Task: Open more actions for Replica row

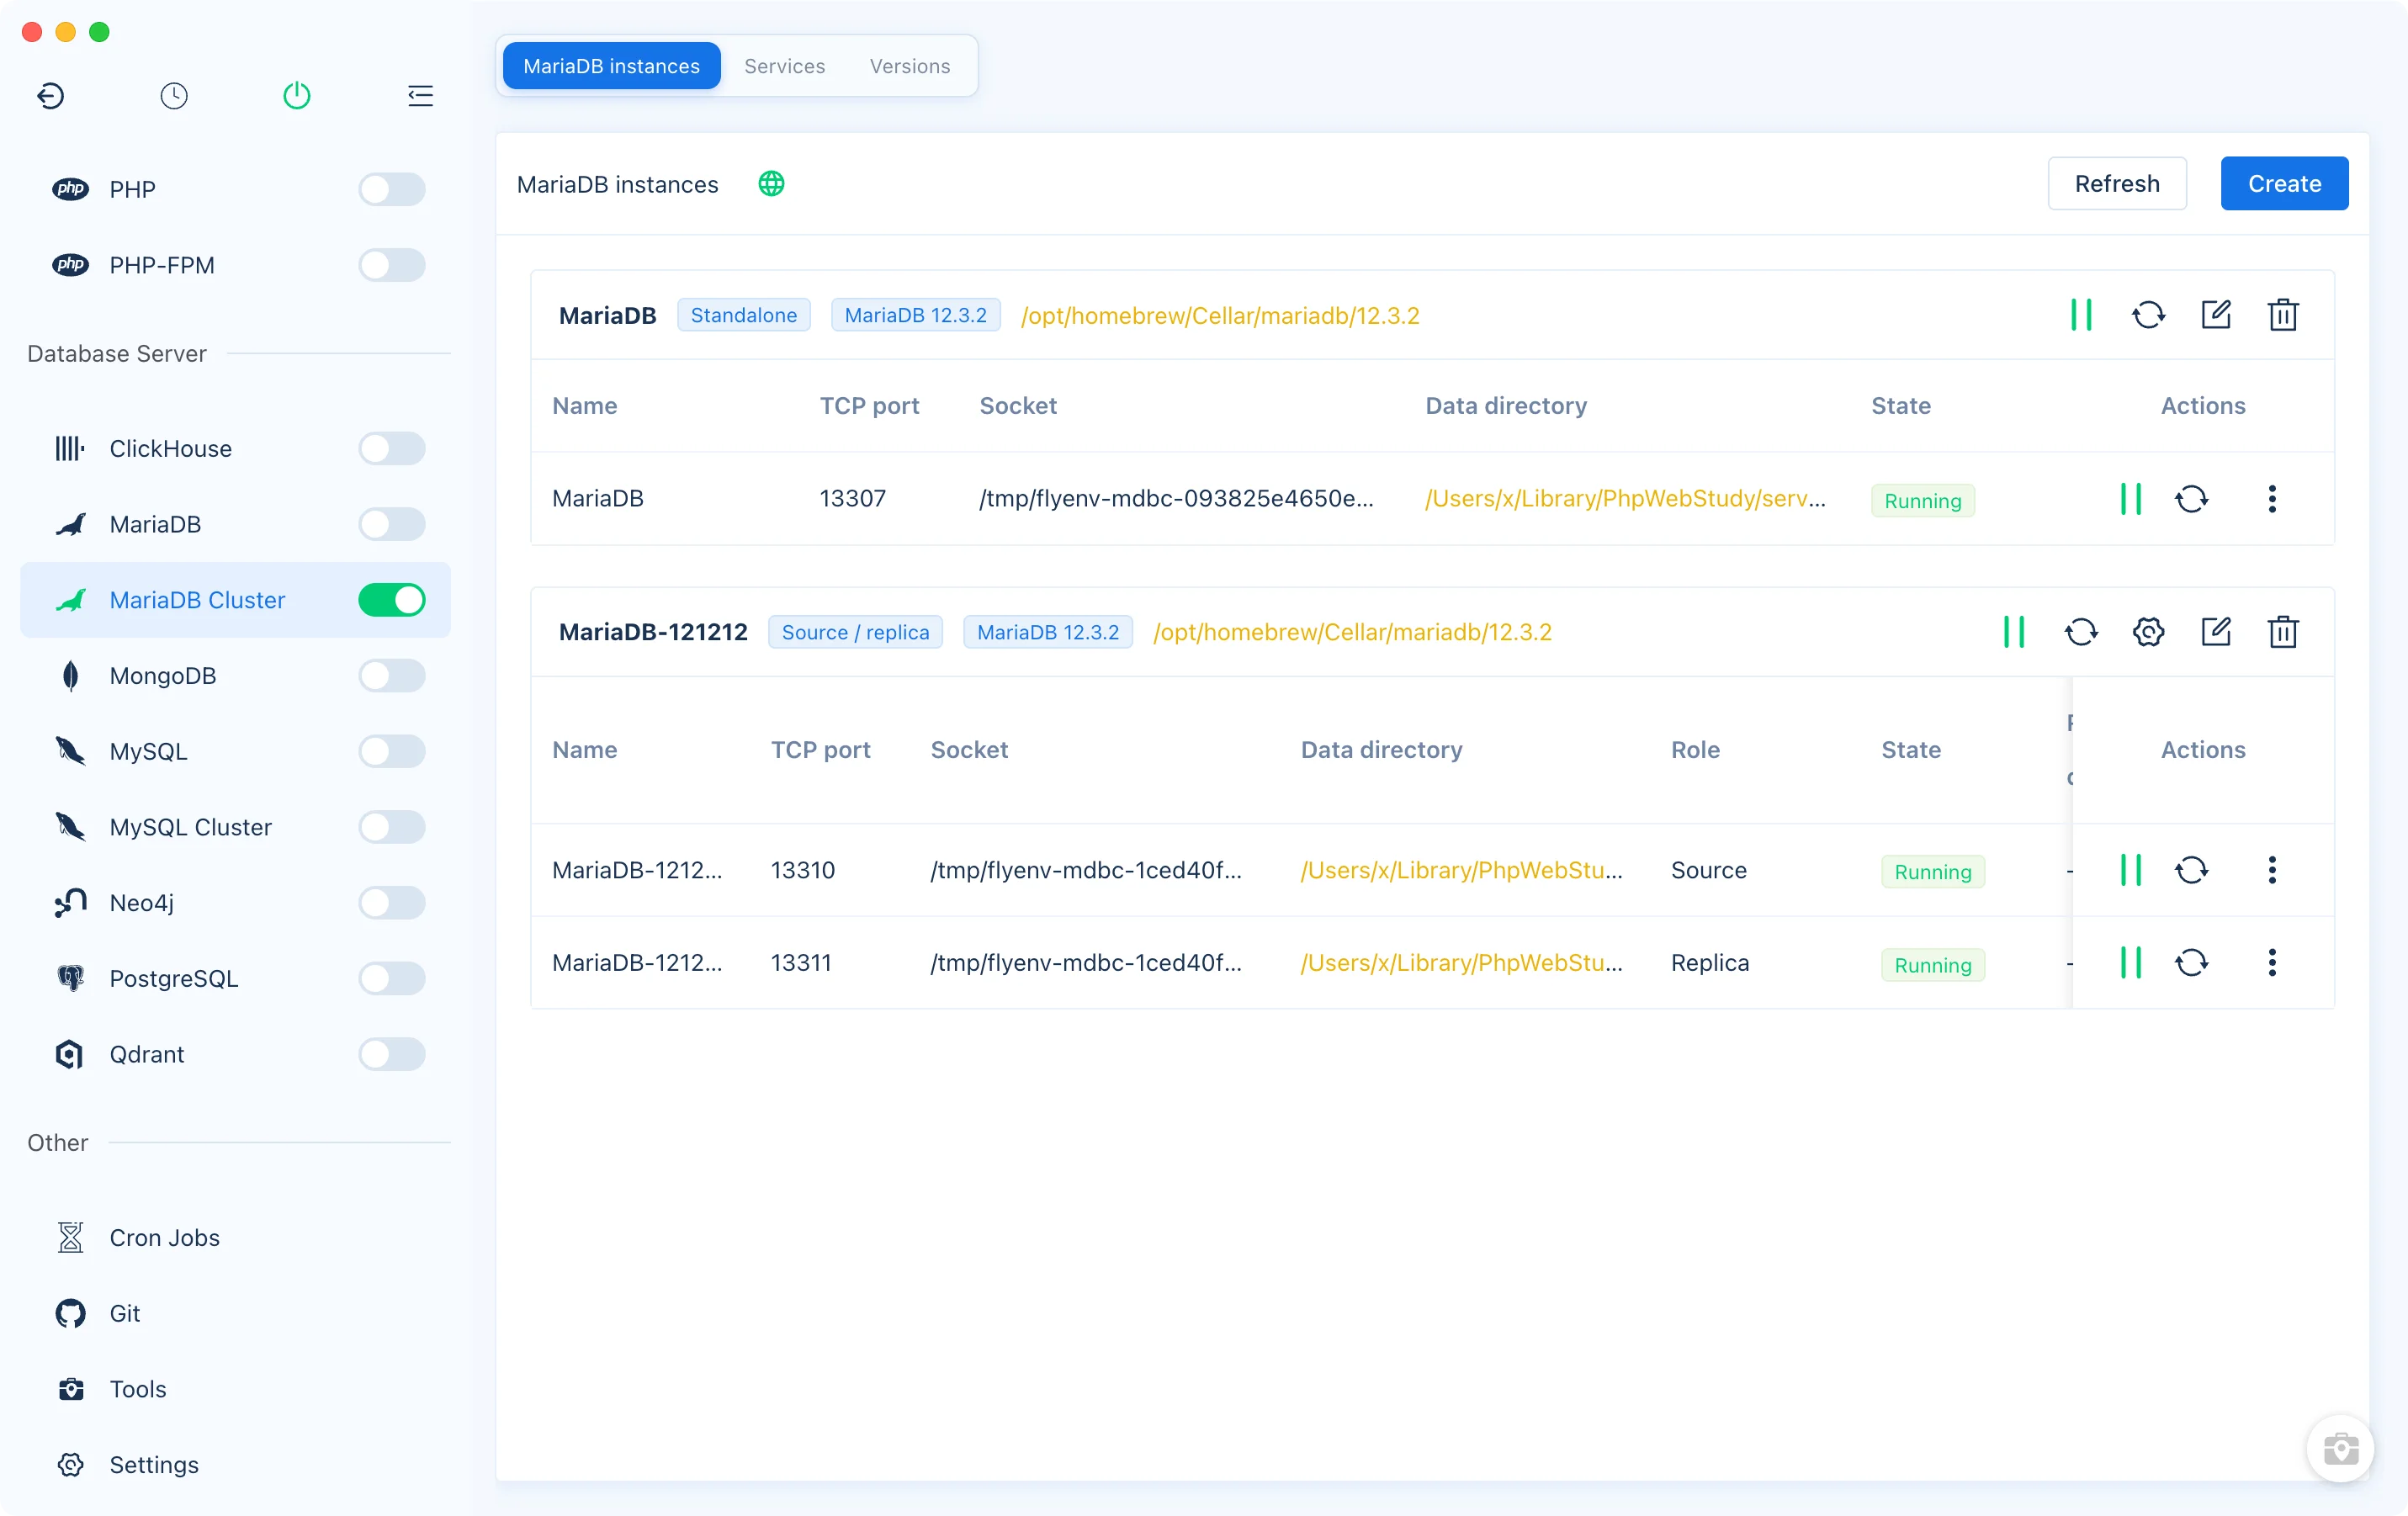Action: point(2272,963)
